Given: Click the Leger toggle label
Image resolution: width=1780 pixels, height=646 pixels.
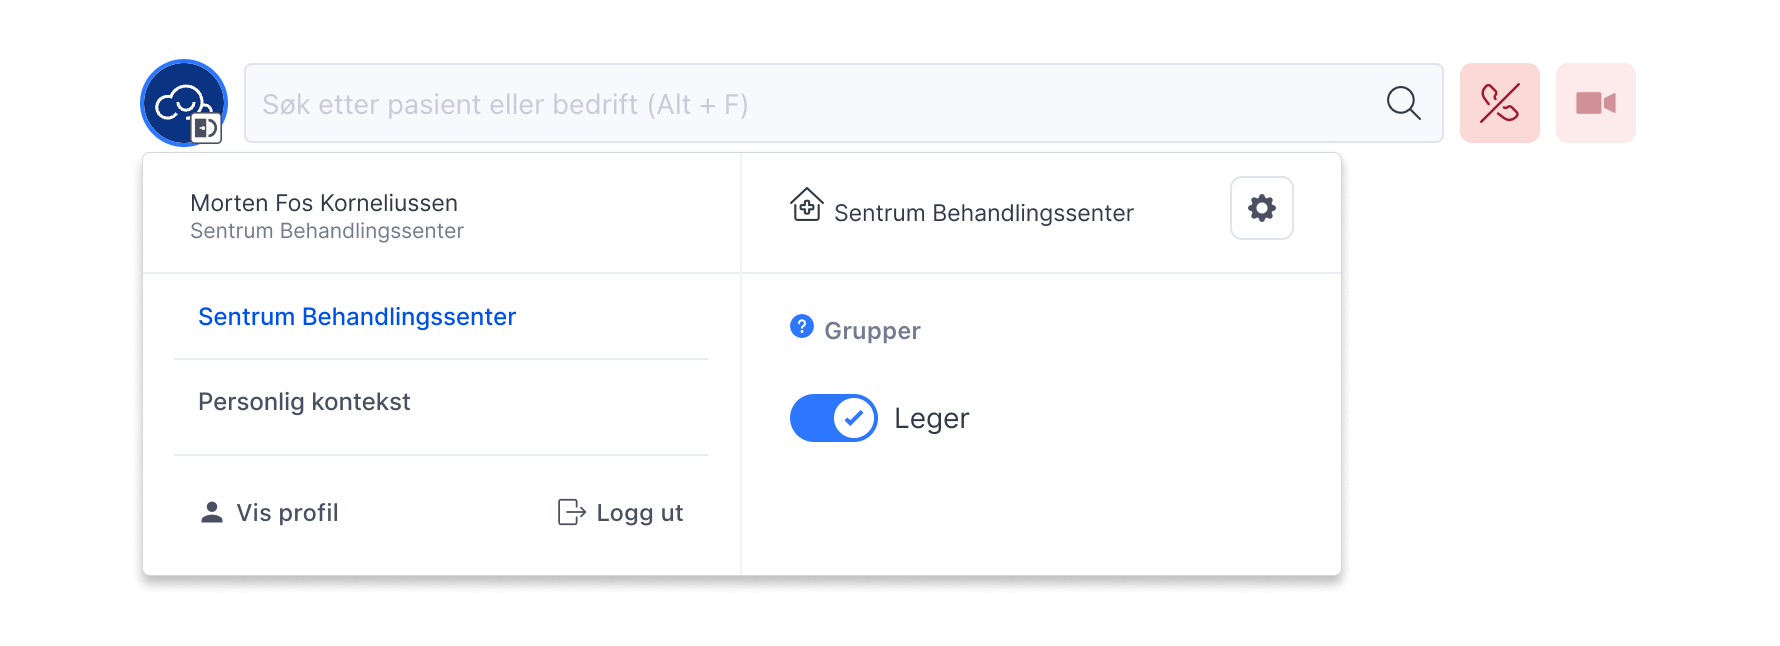Looking at the screenshot, I should pyautogui.click(x=931, y=418).
